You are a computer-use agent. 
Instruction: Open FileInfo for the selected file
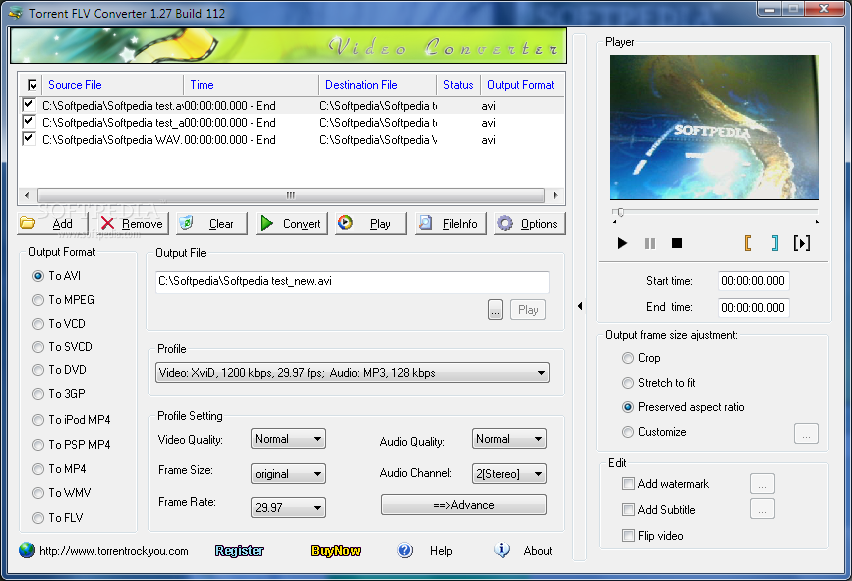tap(450, 223)
